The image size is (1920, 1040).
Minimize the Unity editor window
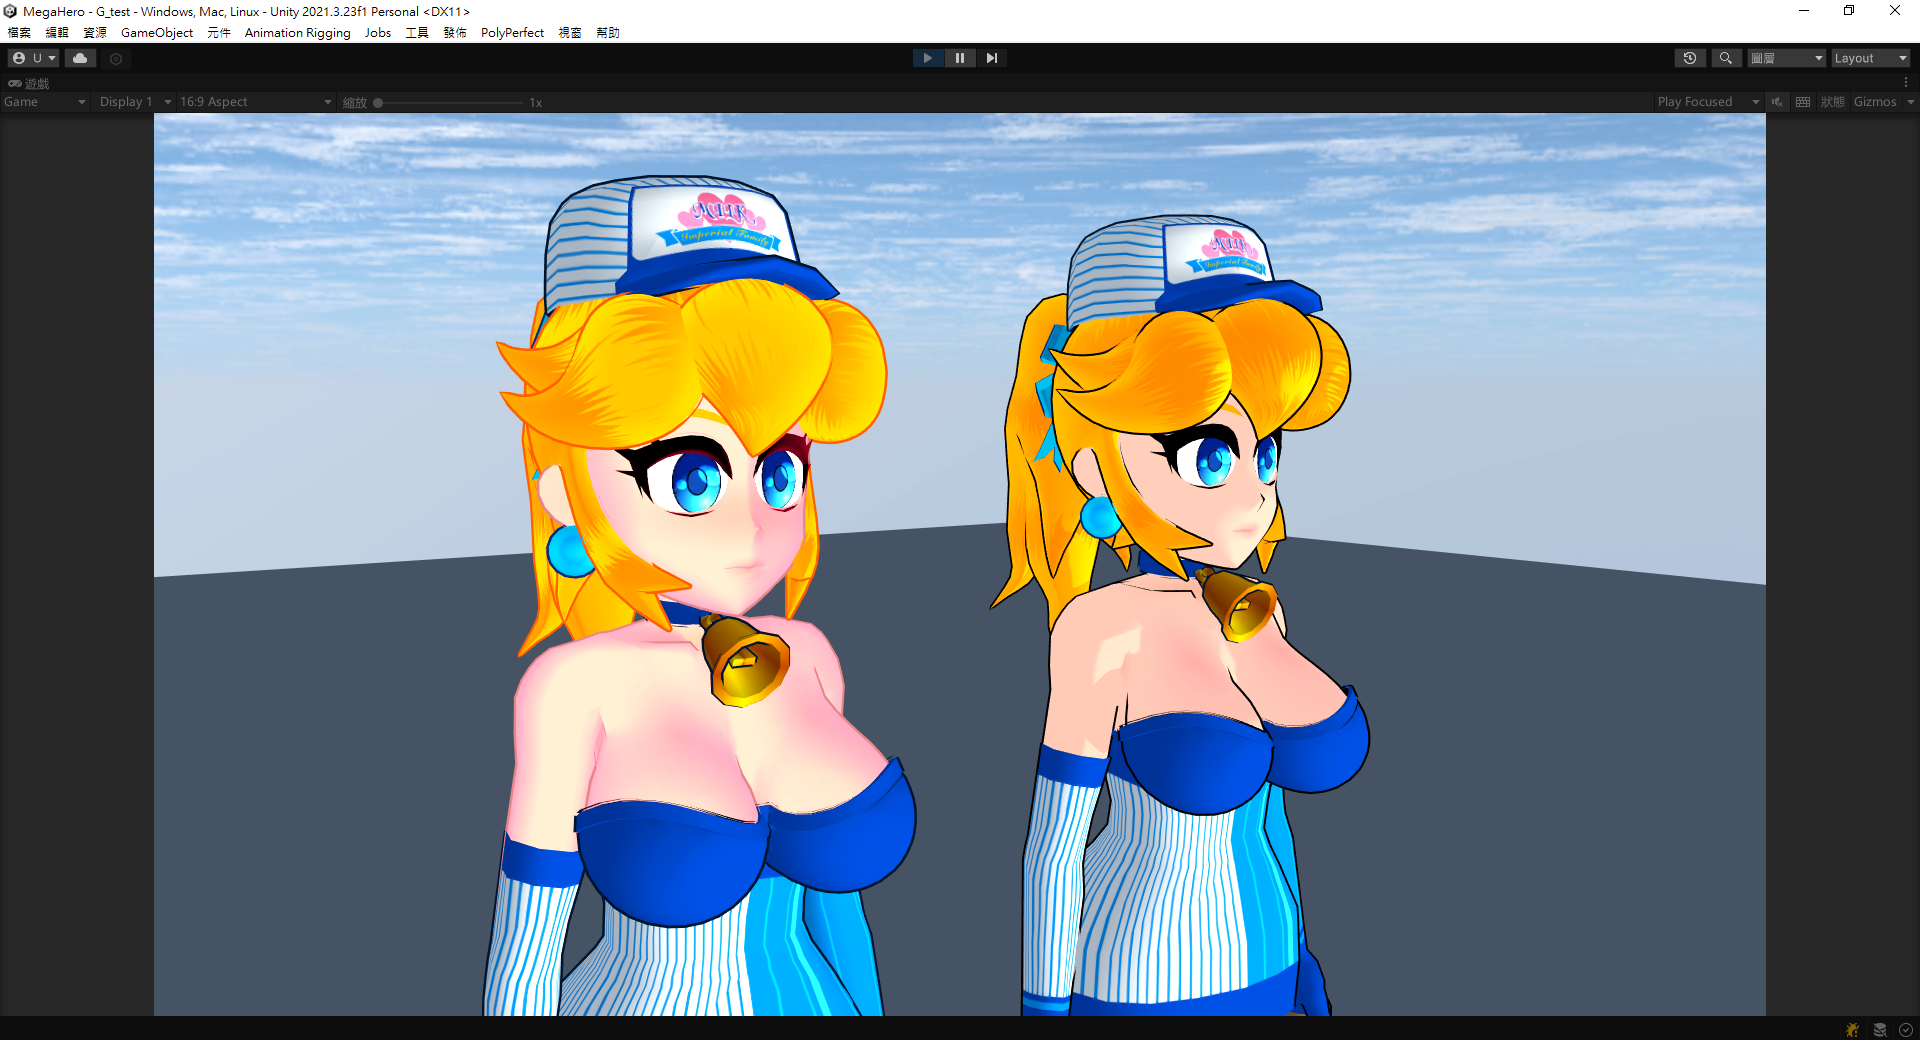[1804, 11]
